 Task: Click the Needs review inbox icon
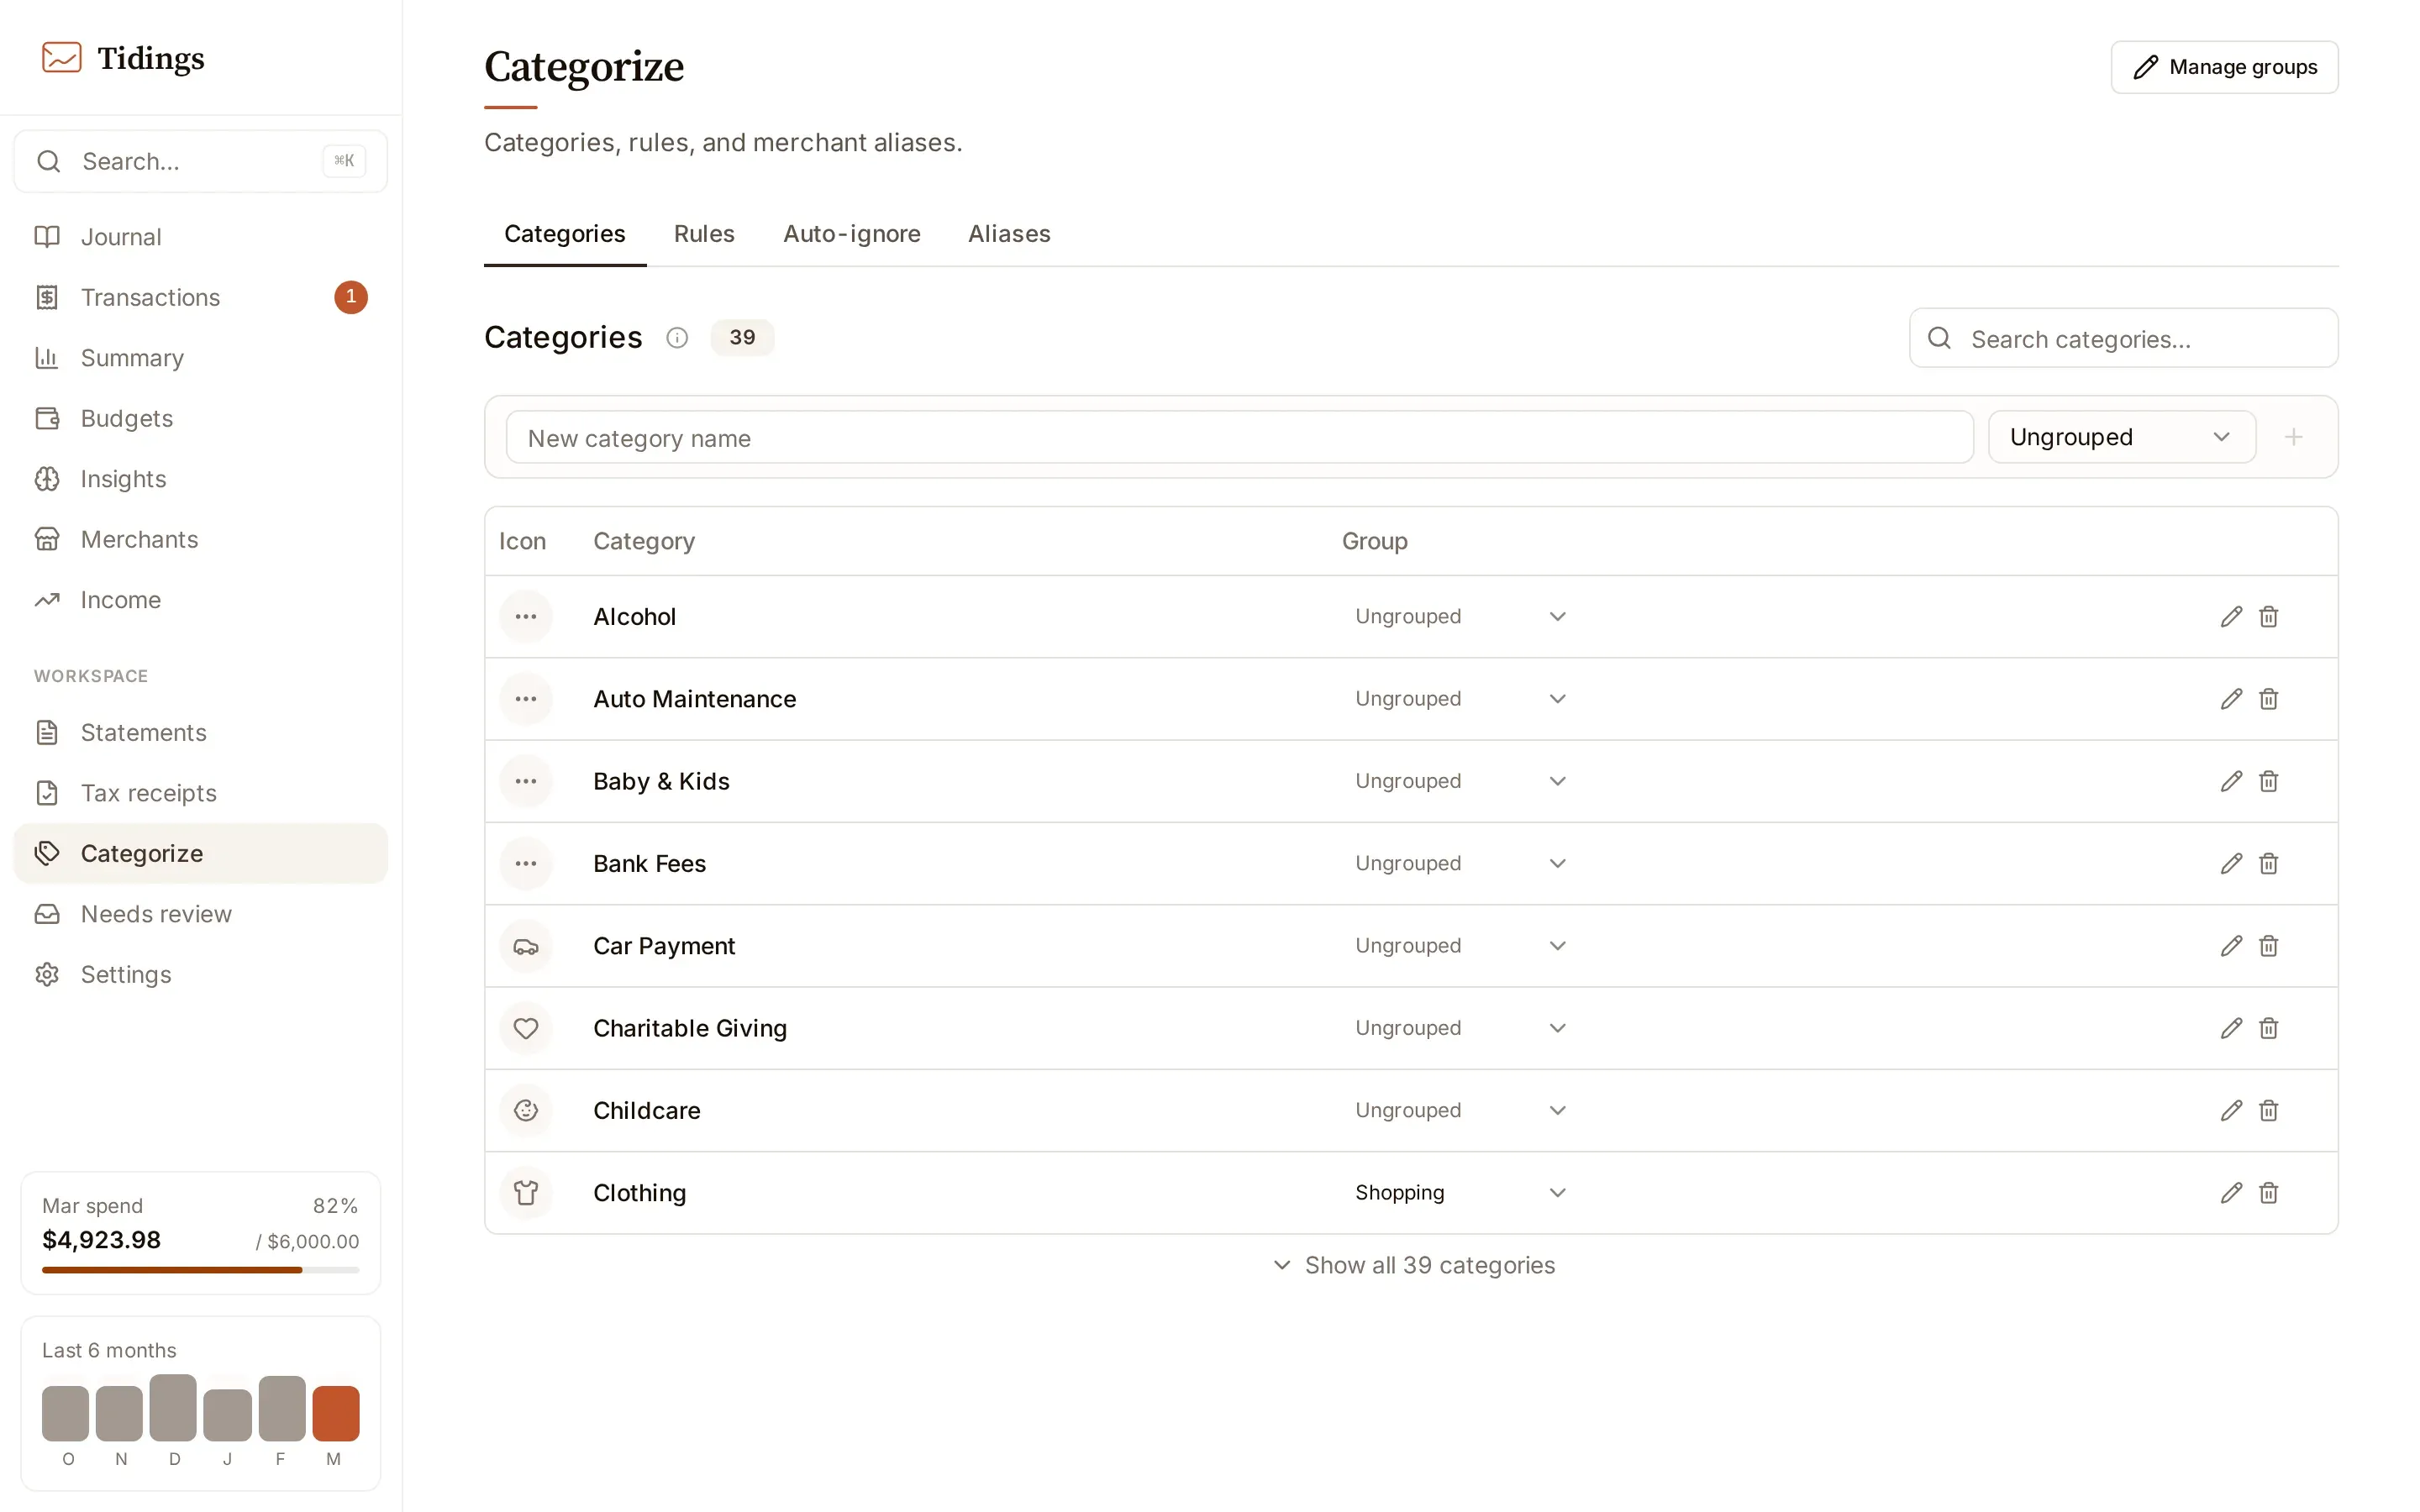[47, 914]
